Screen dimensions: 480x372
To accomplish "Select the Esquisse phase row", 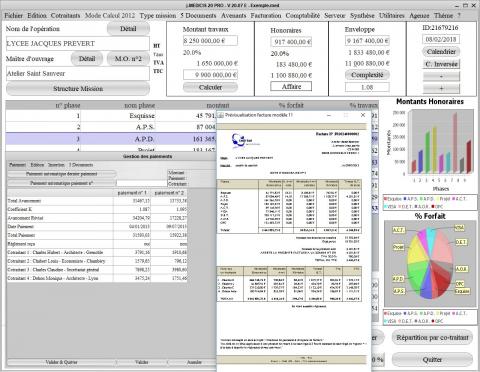I will click(x=111, y=116).
